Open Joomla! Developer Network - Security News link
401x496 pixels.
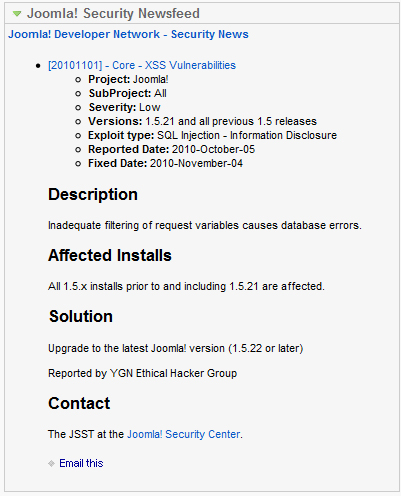pos(128,34)
